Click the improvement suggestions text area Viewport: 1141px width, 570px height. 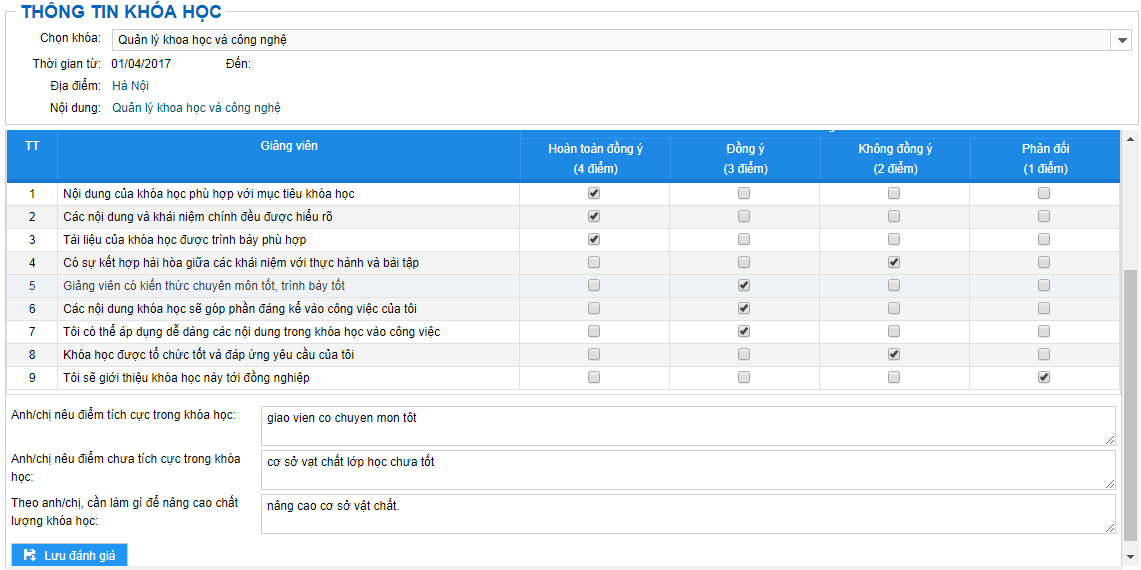(688, 514)
